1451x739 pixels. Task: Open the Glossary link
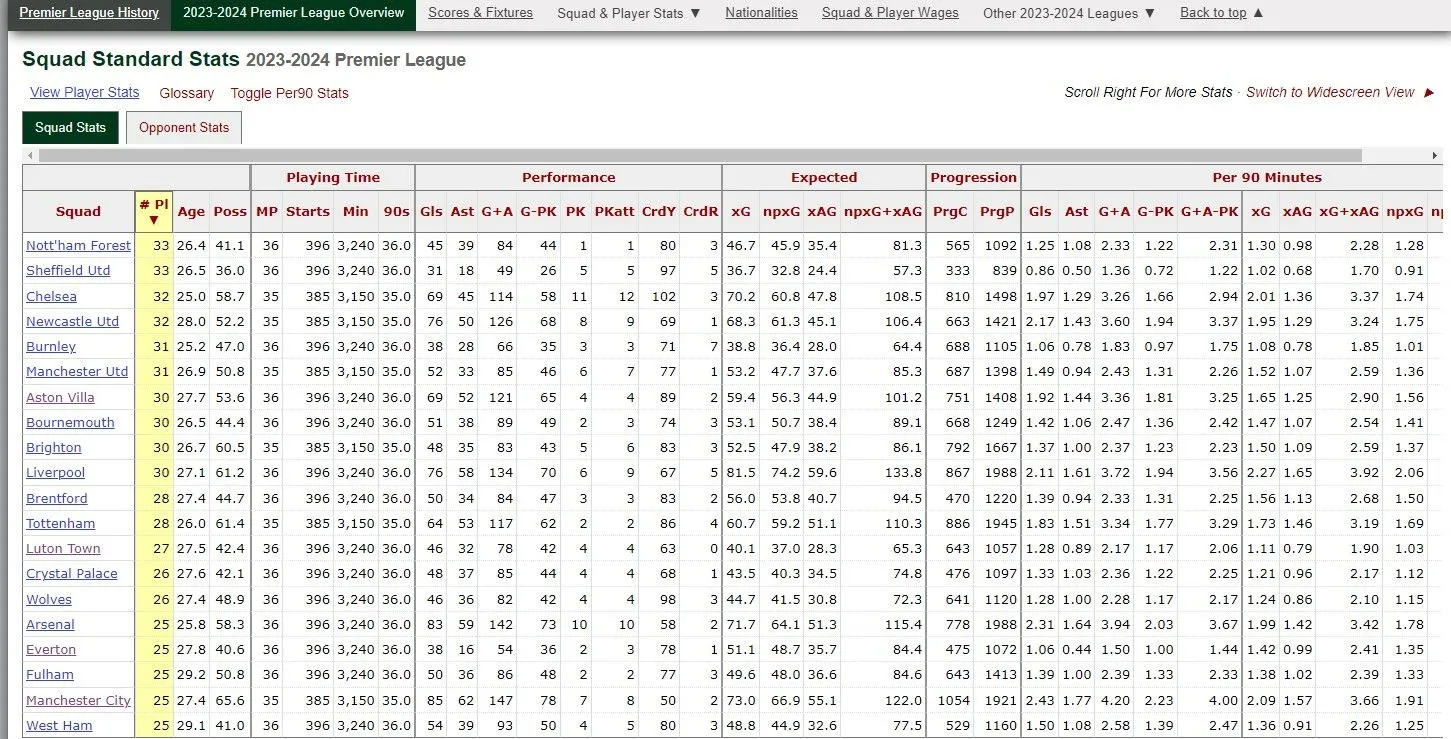(187, 93)
